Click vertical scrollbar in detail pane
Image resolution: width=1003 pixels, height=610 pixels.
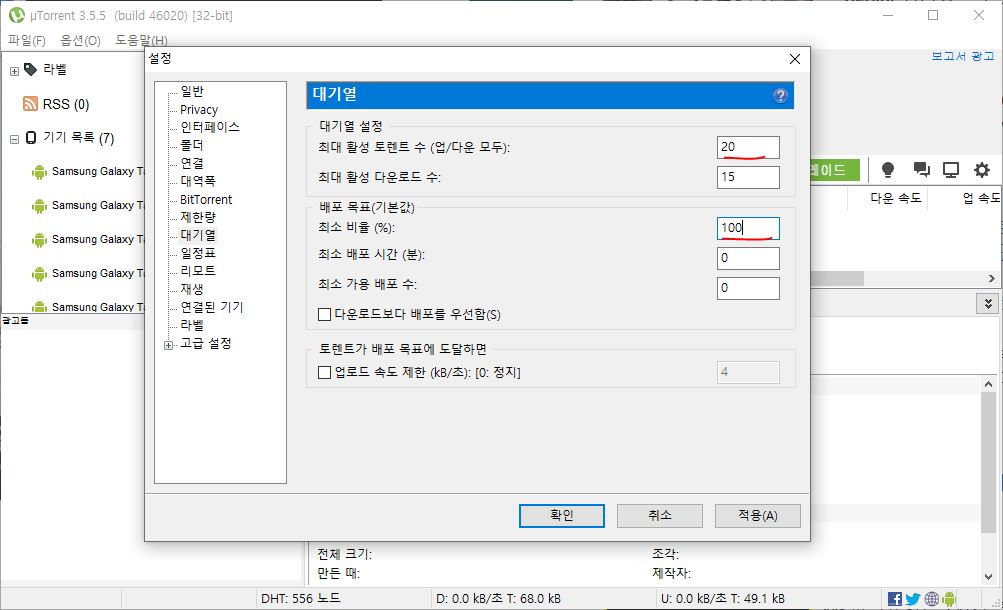[x=988, y=462]
